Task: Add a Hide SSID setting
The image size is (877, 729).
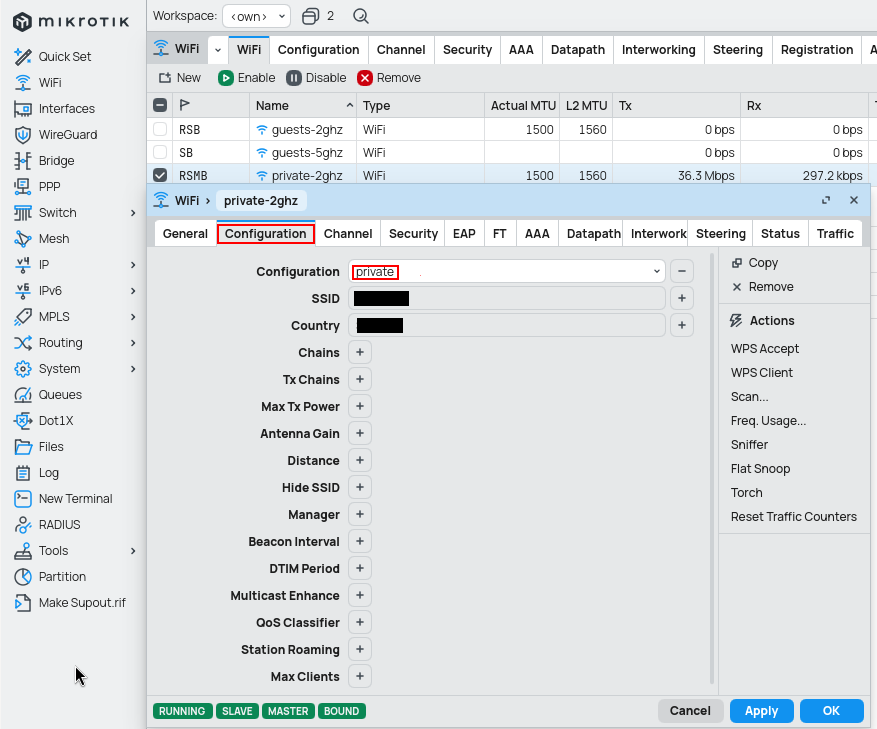Action: (x=360, y=487)
